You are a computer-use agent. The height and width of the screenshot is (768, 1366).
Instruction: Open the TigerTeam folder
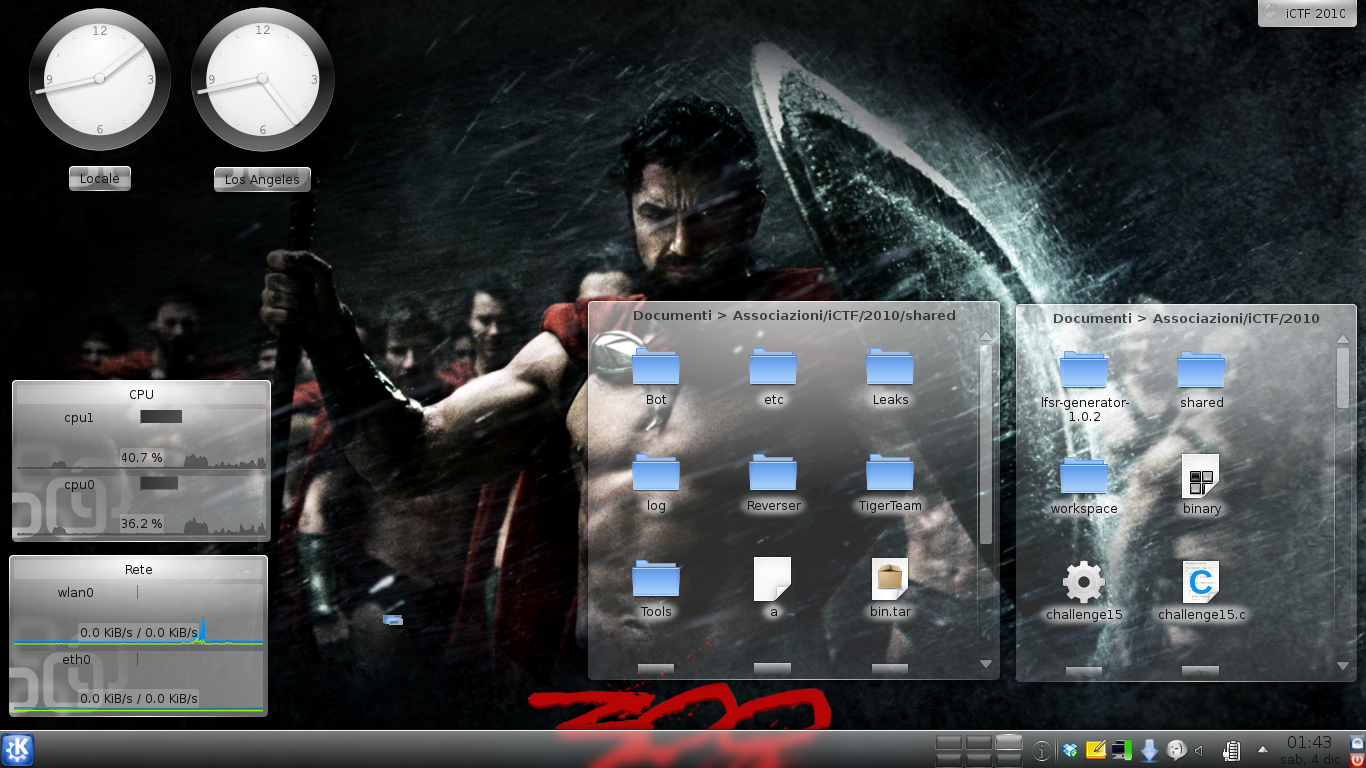(x=889, y=482)
